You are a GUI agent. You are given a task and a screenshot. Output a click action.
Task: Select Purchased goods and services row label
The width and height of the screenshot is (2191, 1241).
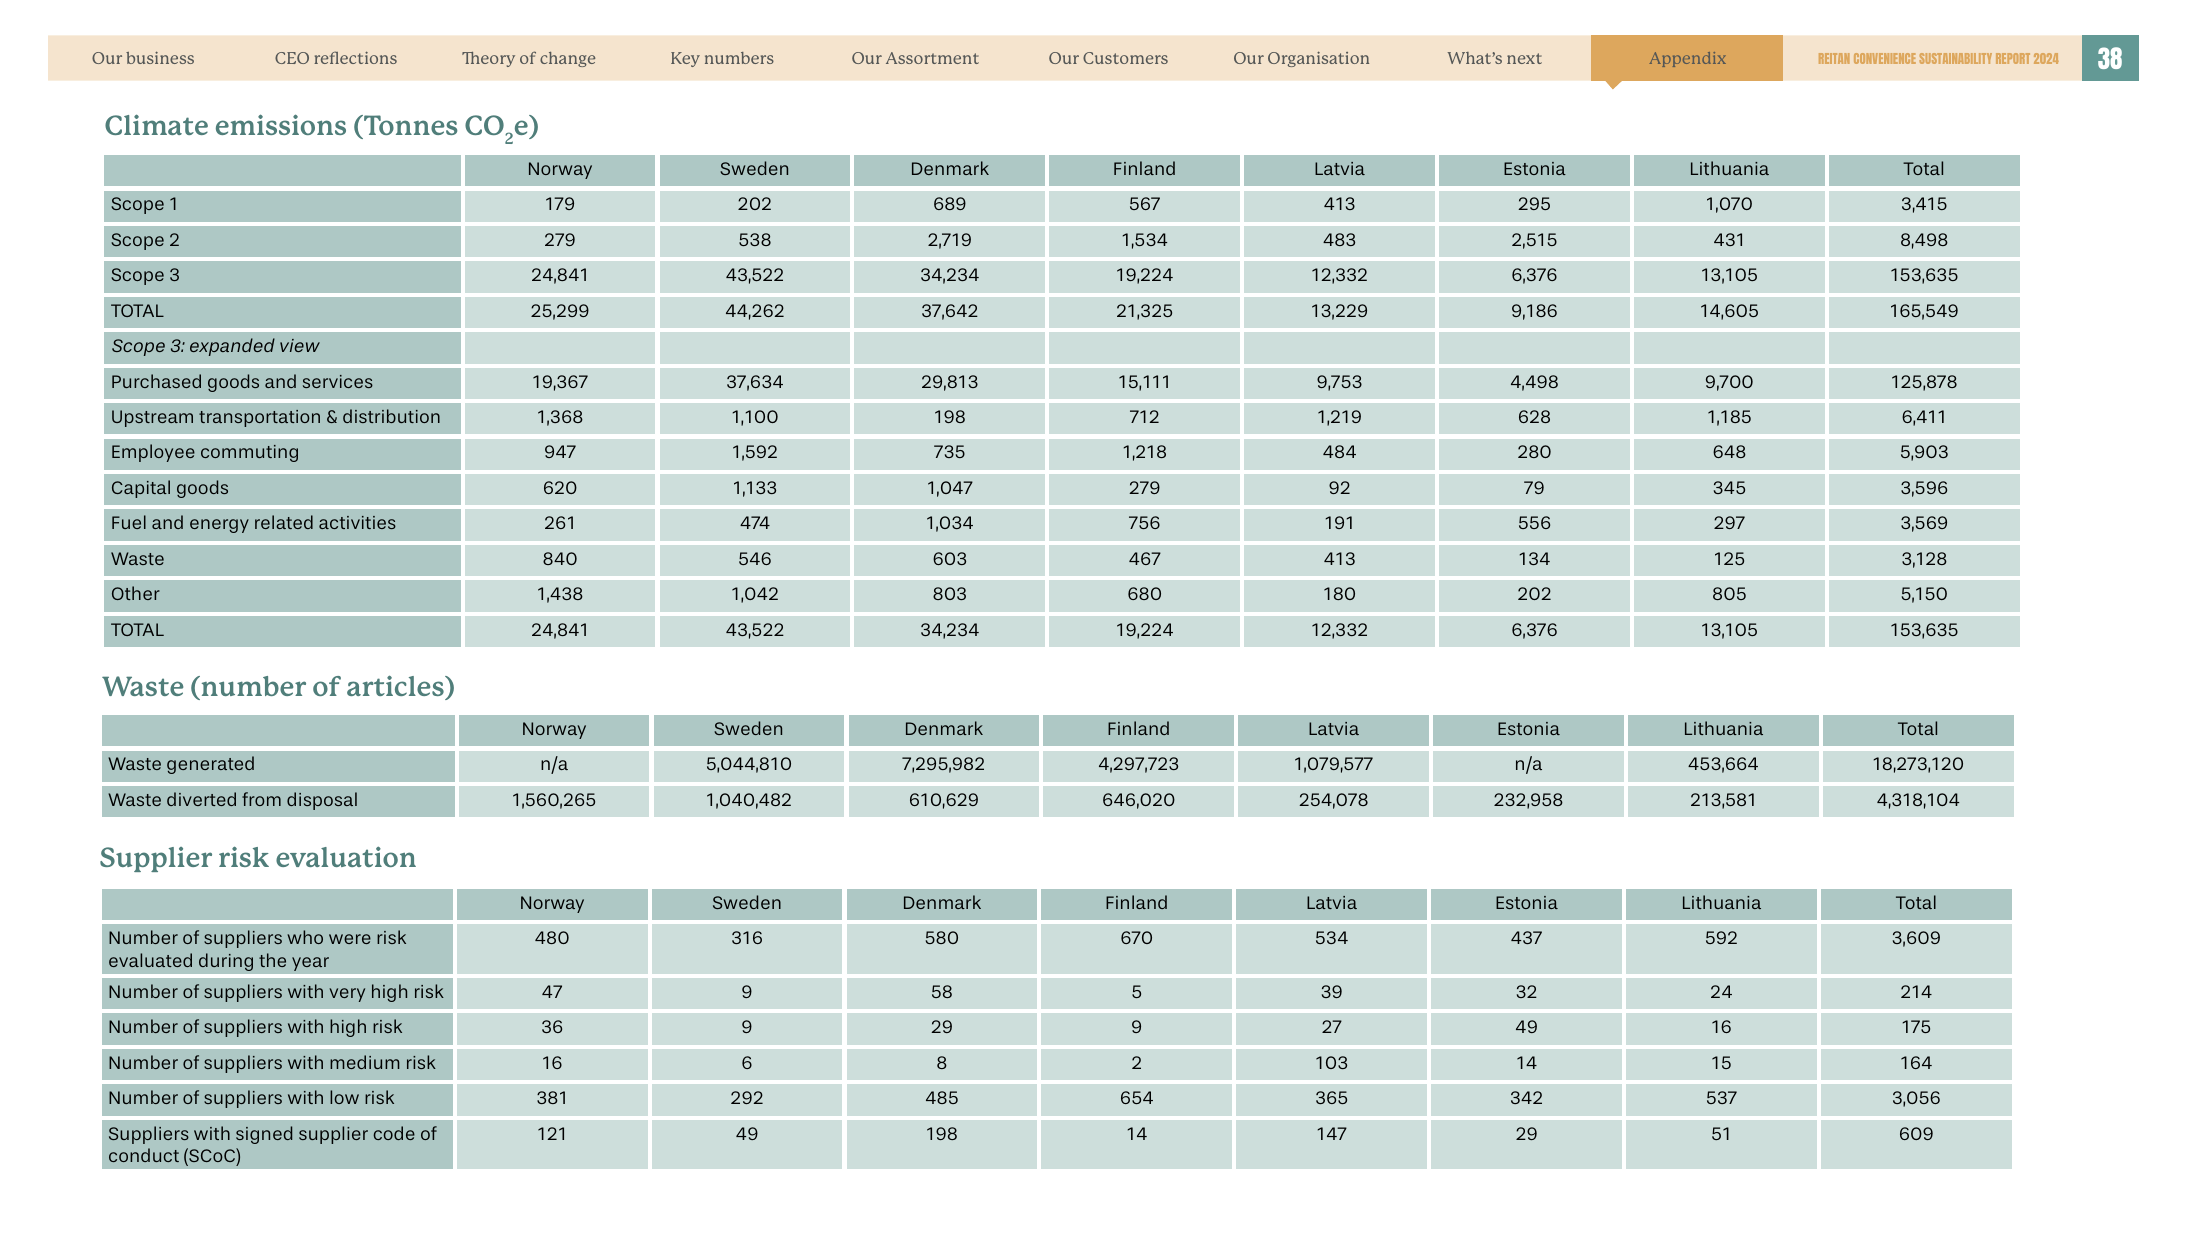(x=282, y=382)
